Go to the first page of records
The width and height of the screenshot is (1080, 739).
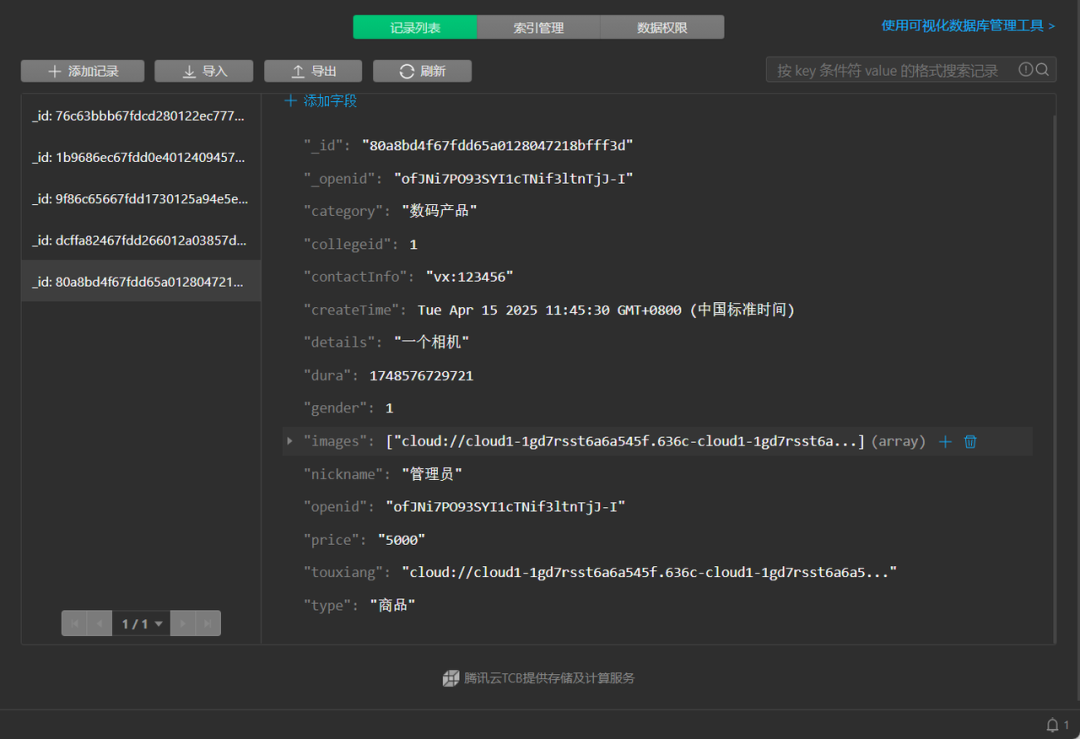(74, 624)
